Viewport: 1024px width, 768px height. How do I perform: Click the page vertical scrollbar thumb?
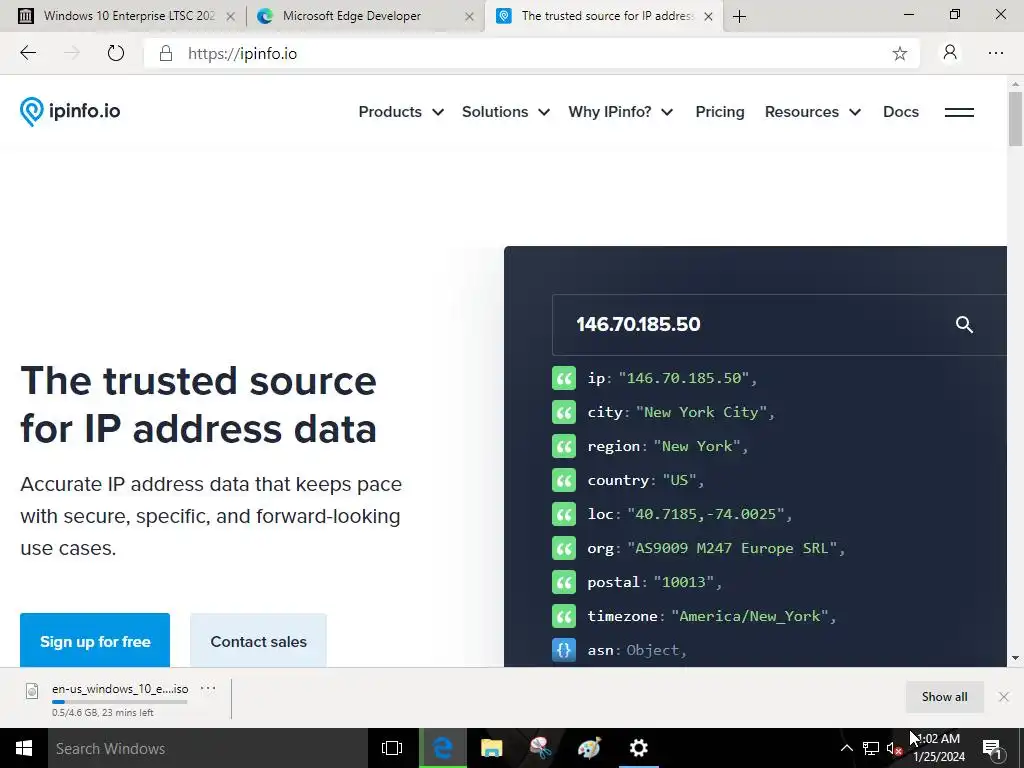(1015, 119)
